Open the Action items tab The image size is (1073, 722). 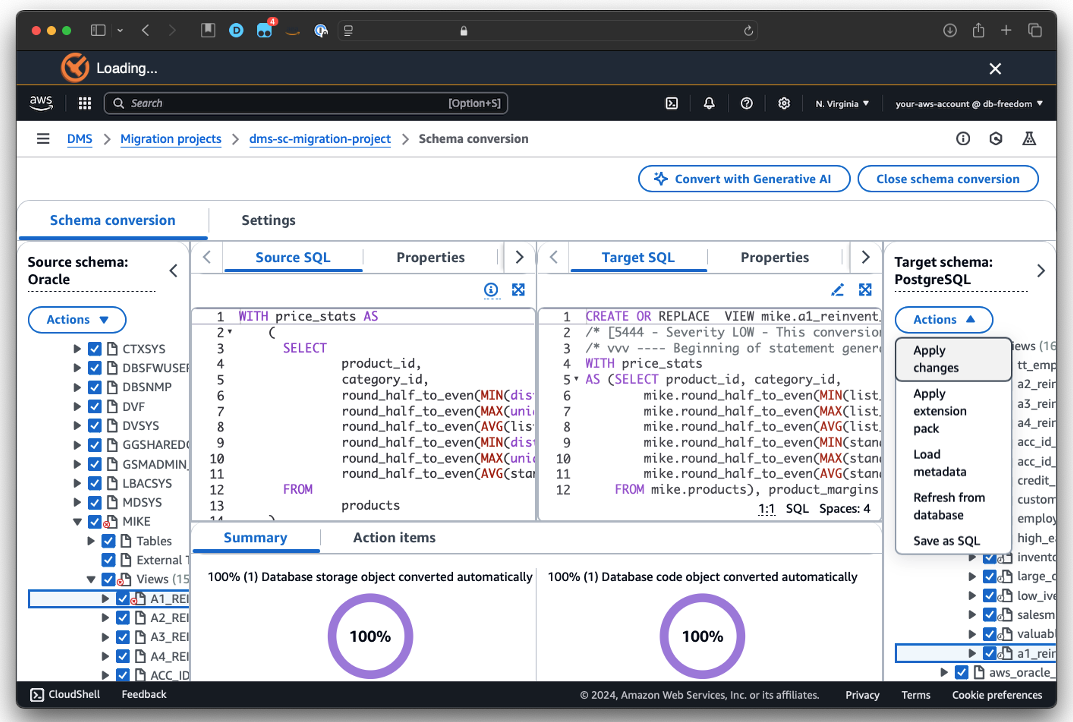(394, 538)
